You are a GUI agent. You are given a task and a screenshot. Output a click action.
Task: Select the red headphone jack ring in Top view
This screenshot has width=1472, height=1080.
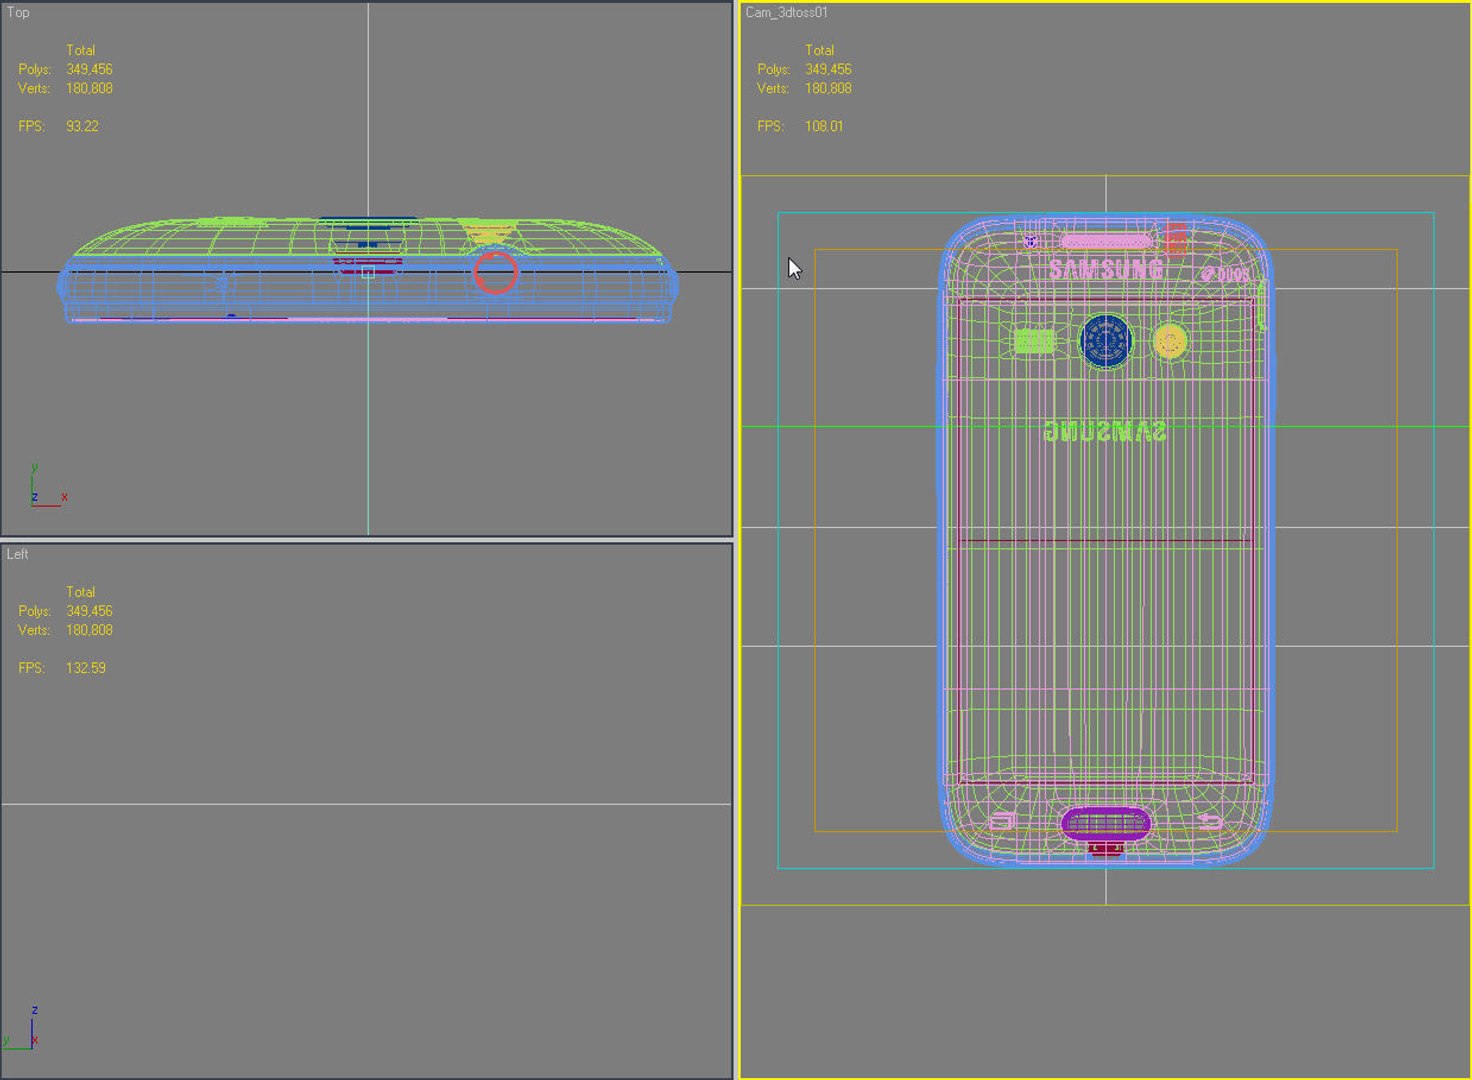click(495, 272)
